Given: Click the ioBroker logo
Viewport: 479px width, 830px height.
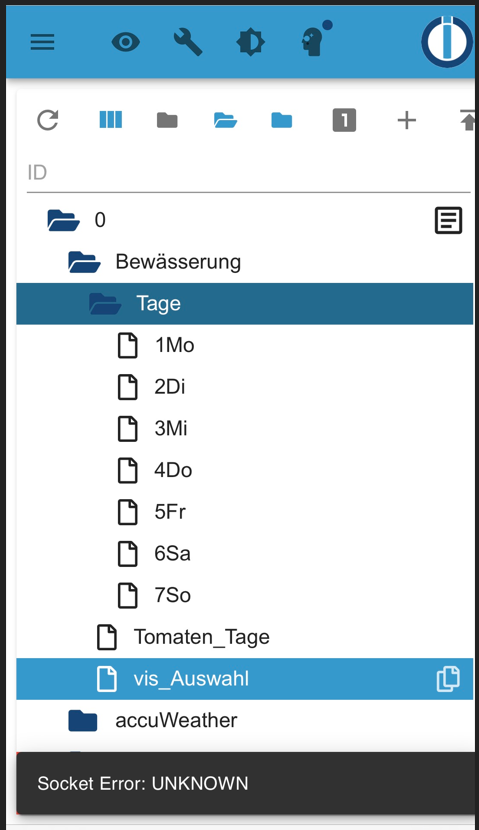Looking at the screenshot, I should pos(447,41).
